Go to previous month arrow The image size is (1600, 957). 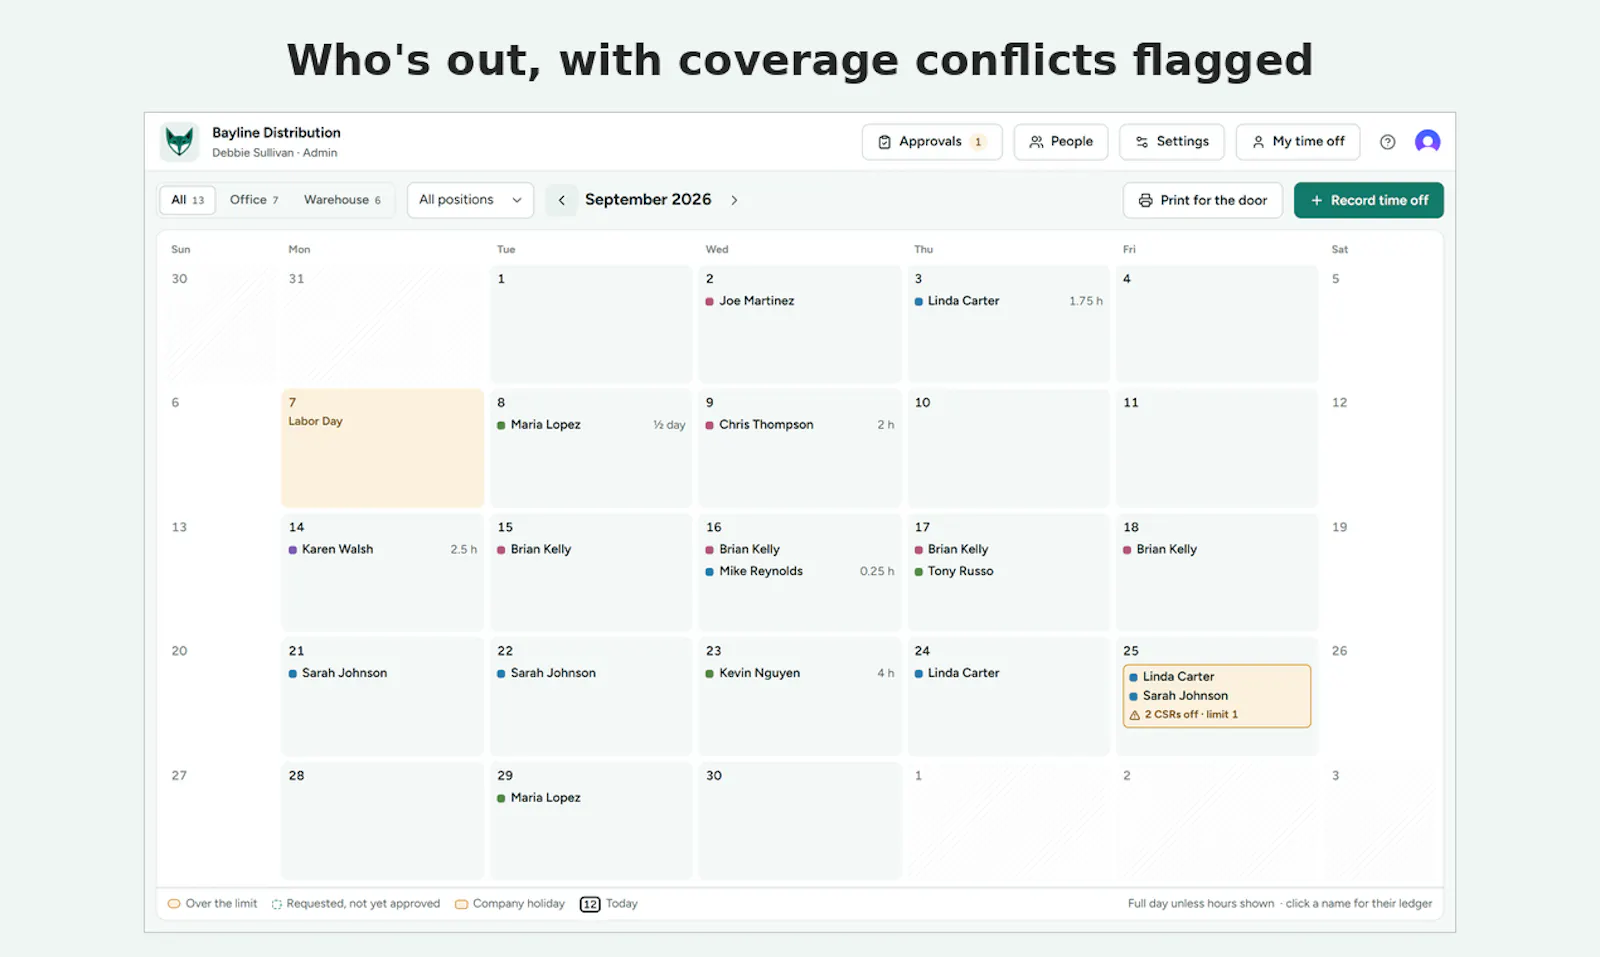click(x=561, y=200)
